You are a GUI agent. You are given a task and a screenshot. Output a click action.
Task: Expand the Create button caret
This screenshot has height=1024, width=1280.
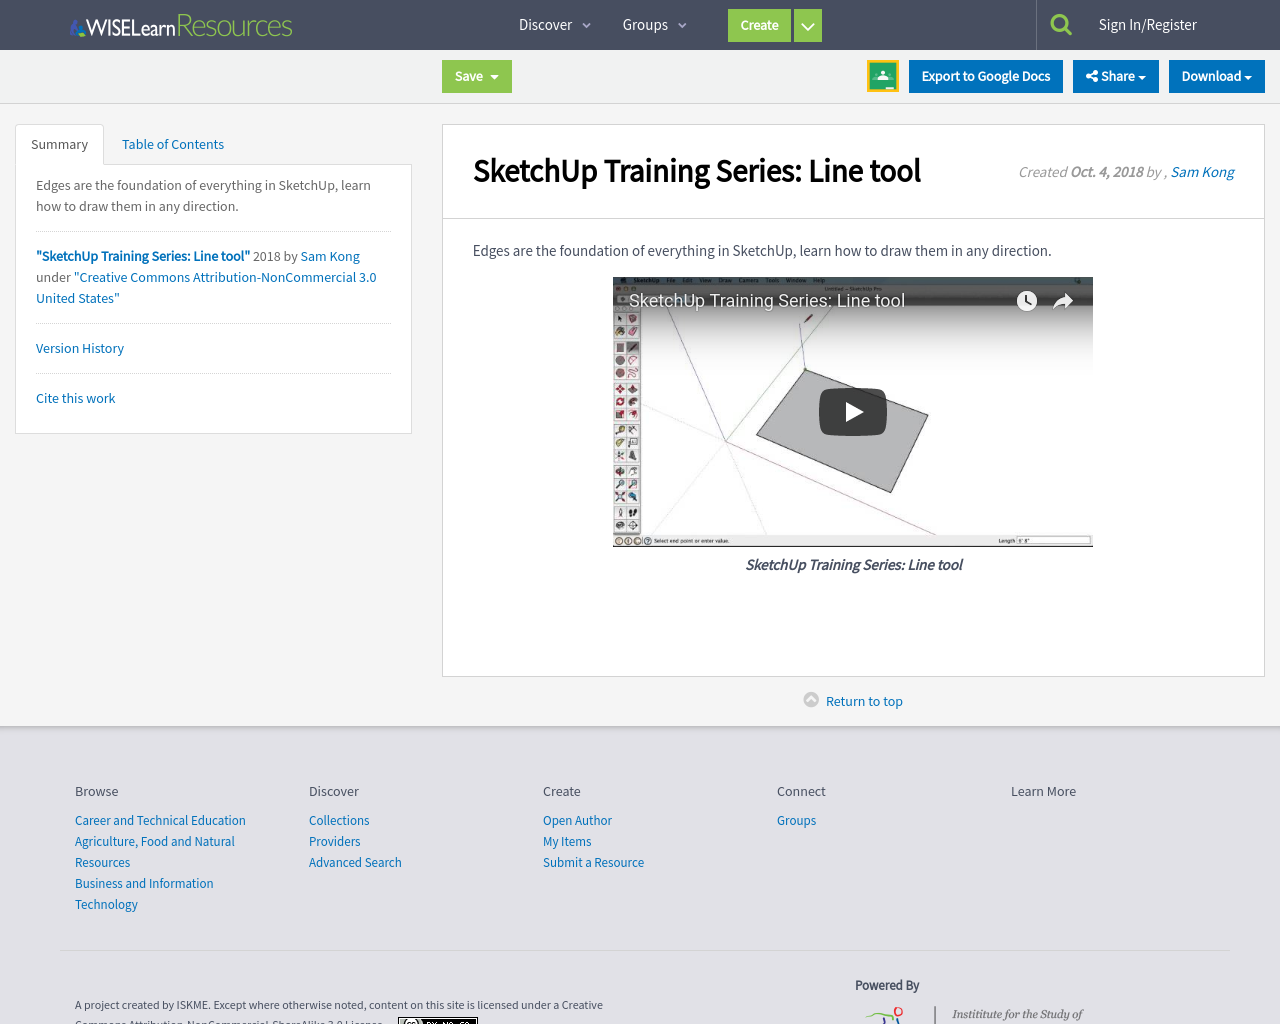coord(806,25)
